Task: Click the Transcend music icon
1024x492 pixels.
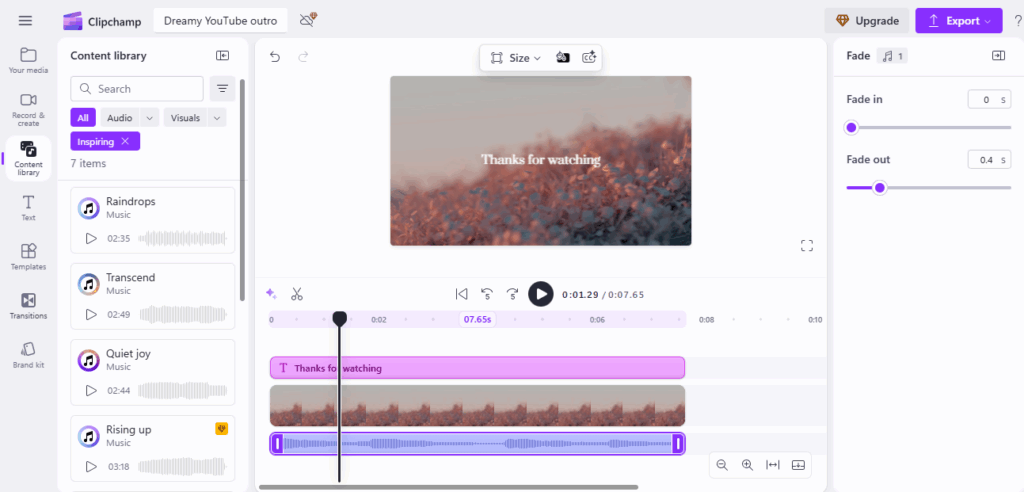Action: click(x=88, y=284)
